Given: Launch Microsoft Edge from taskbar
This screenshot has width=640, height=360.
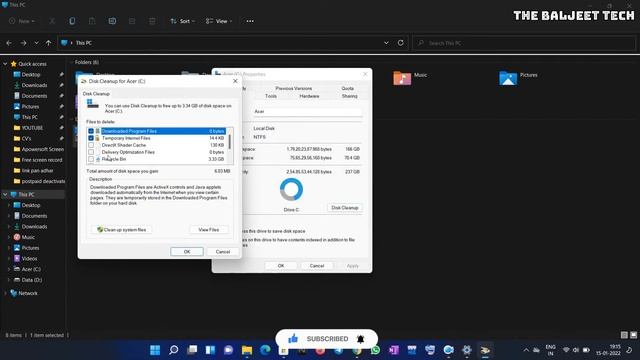Looking at the screenshot, I should (265, 350).
